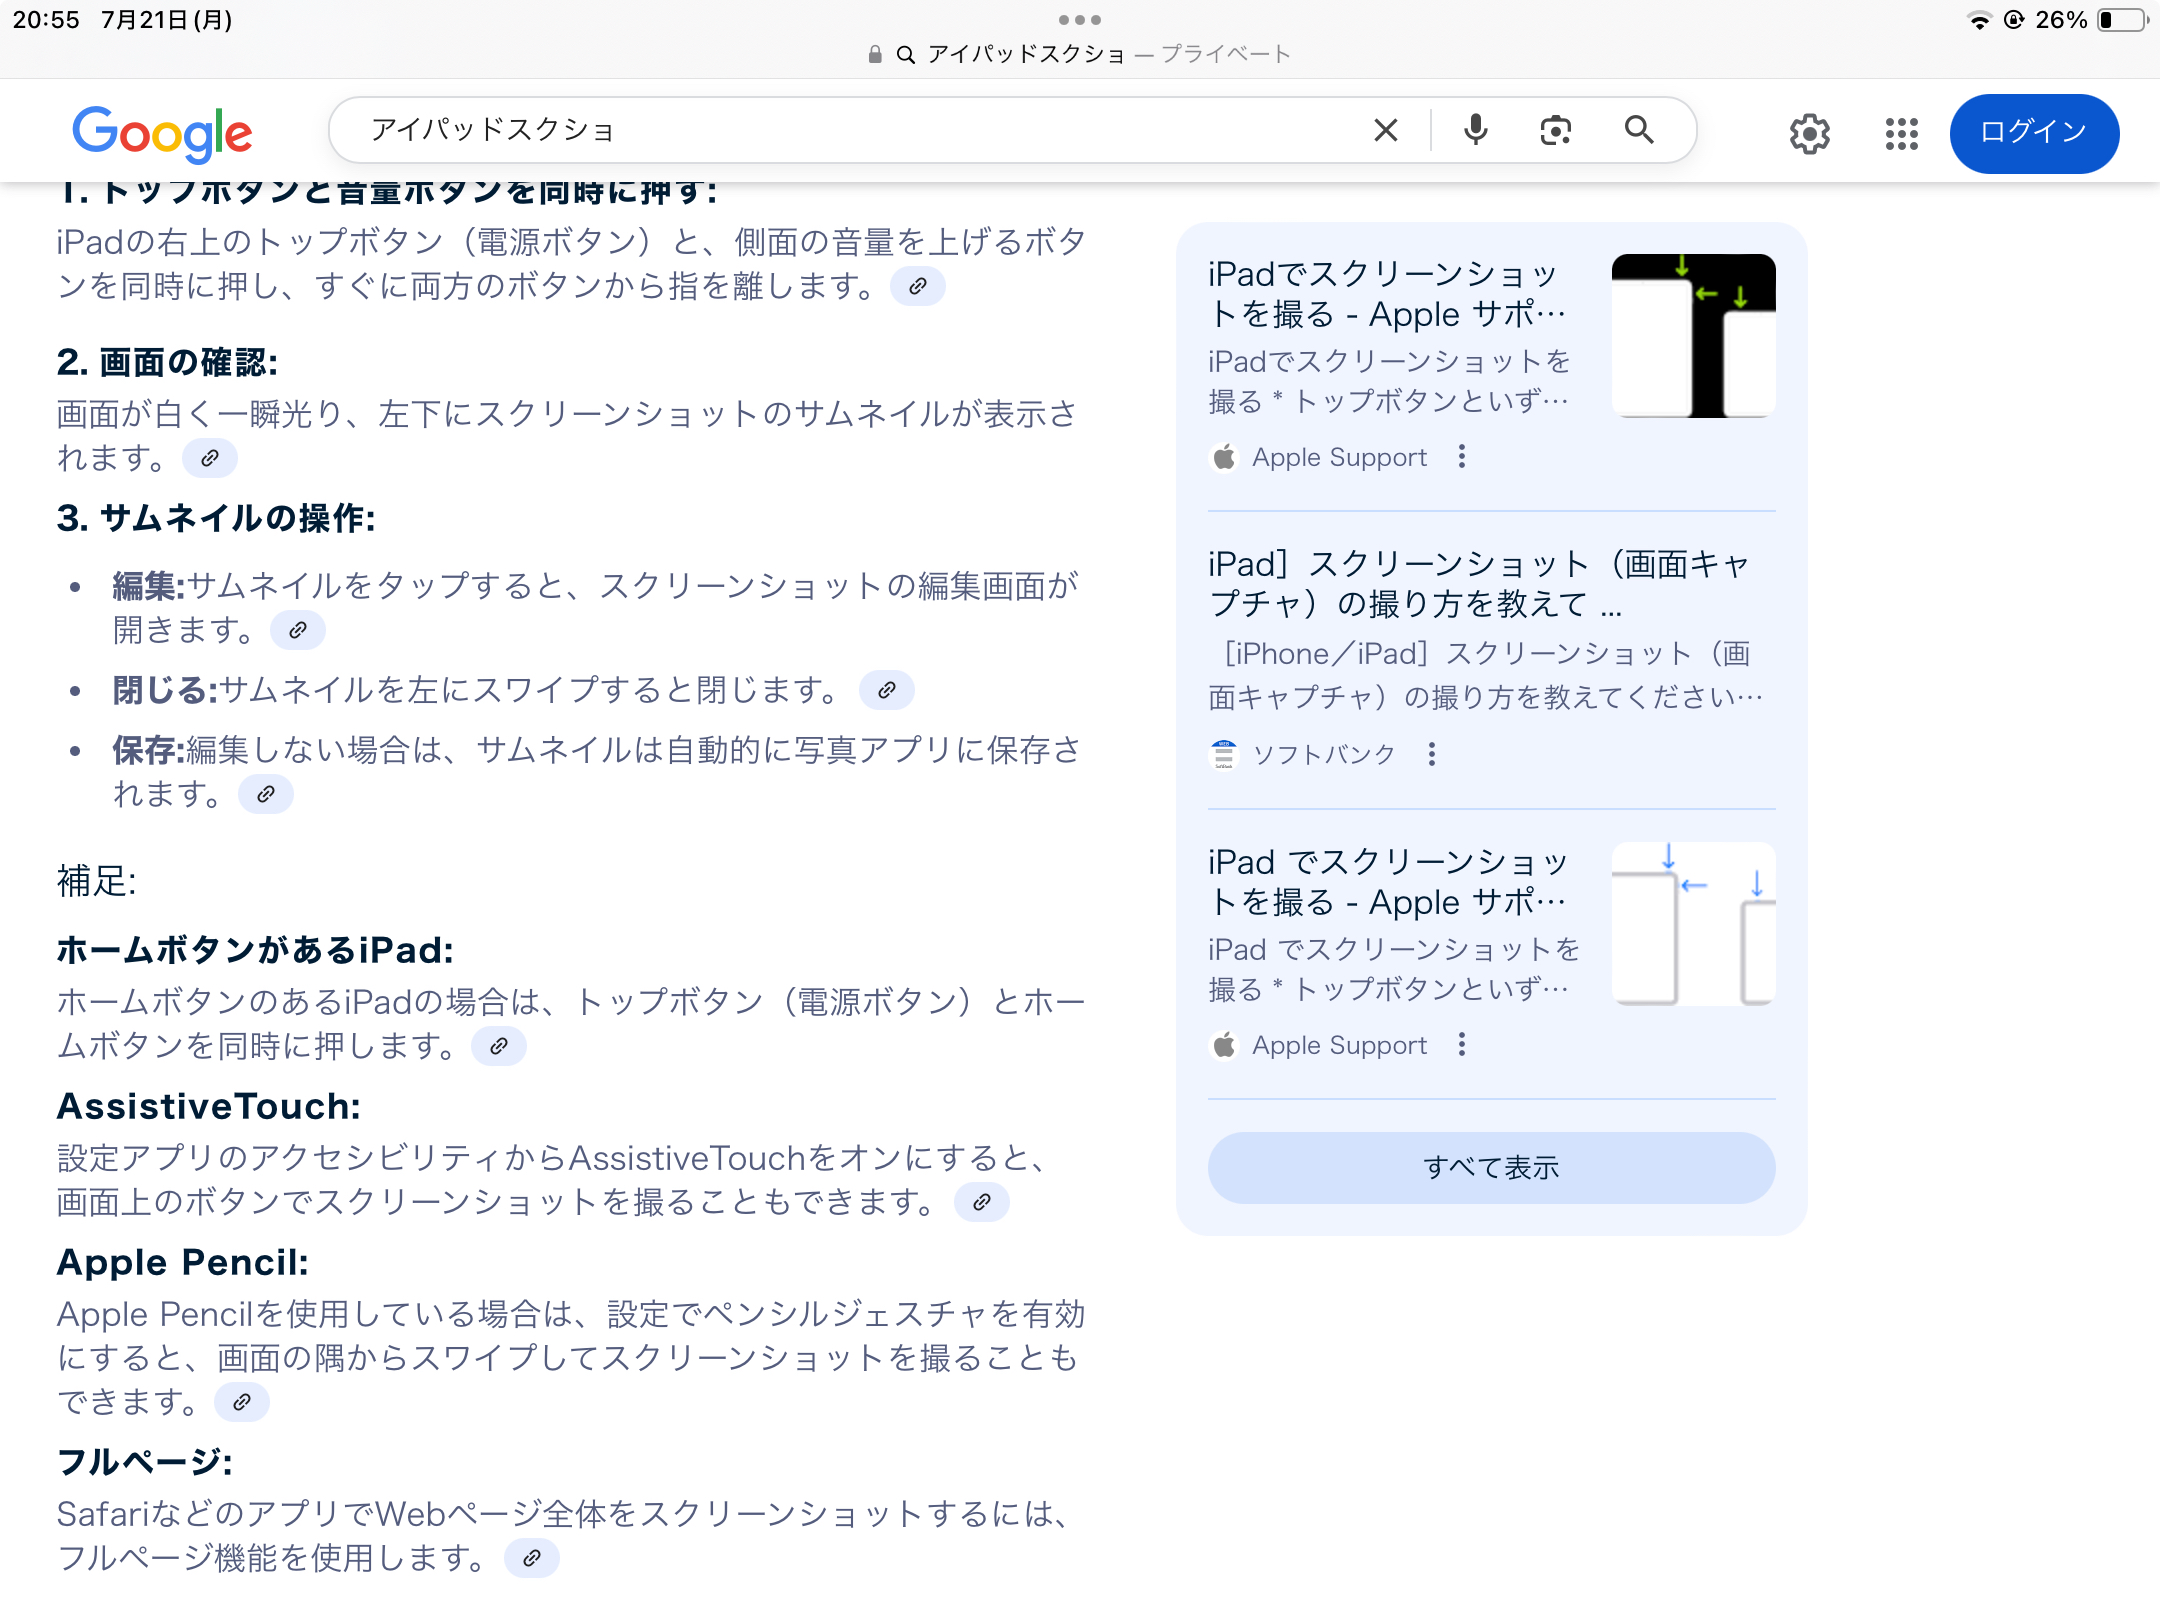
Task: Tap the clock showing 20:55
Action: point(45,20)
